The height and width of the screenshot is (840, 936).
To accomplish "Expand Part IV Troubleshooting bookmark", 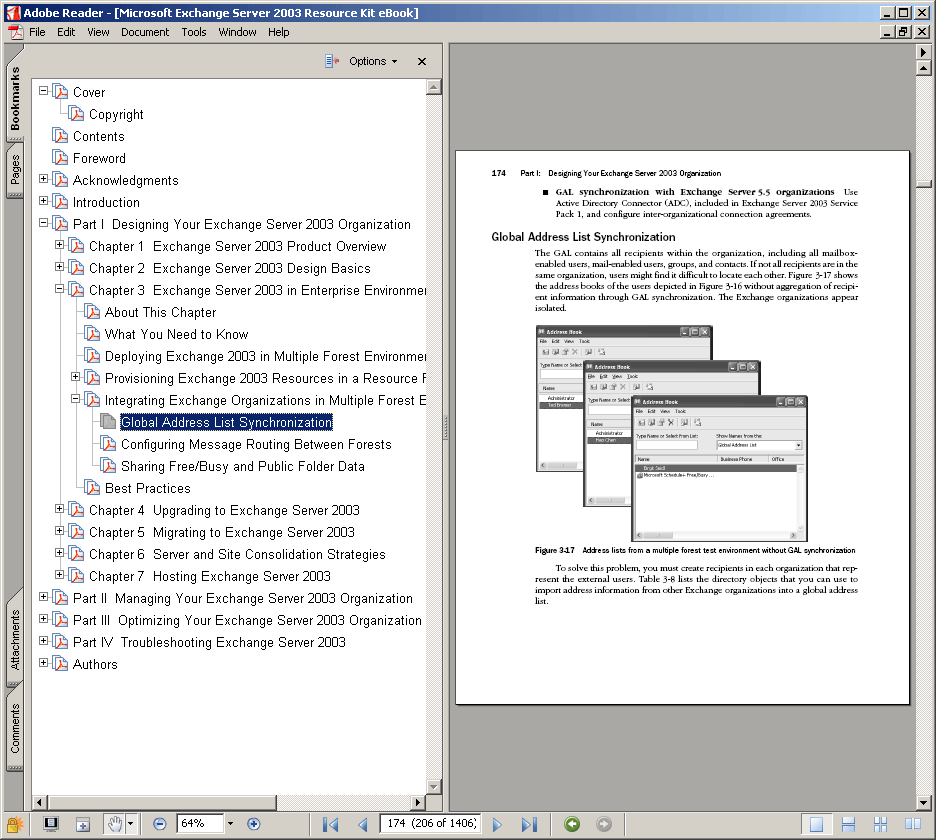I will point(44,641).
